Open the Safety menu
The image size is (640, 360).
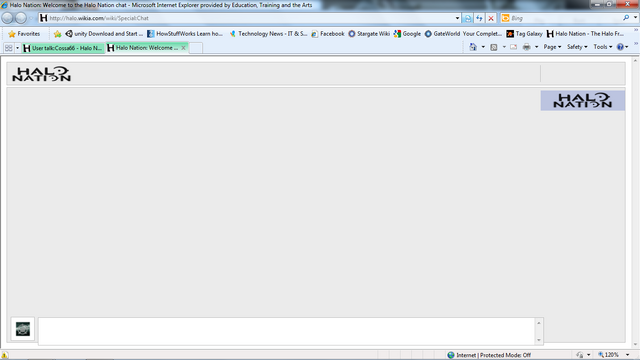tap(577, 47)
